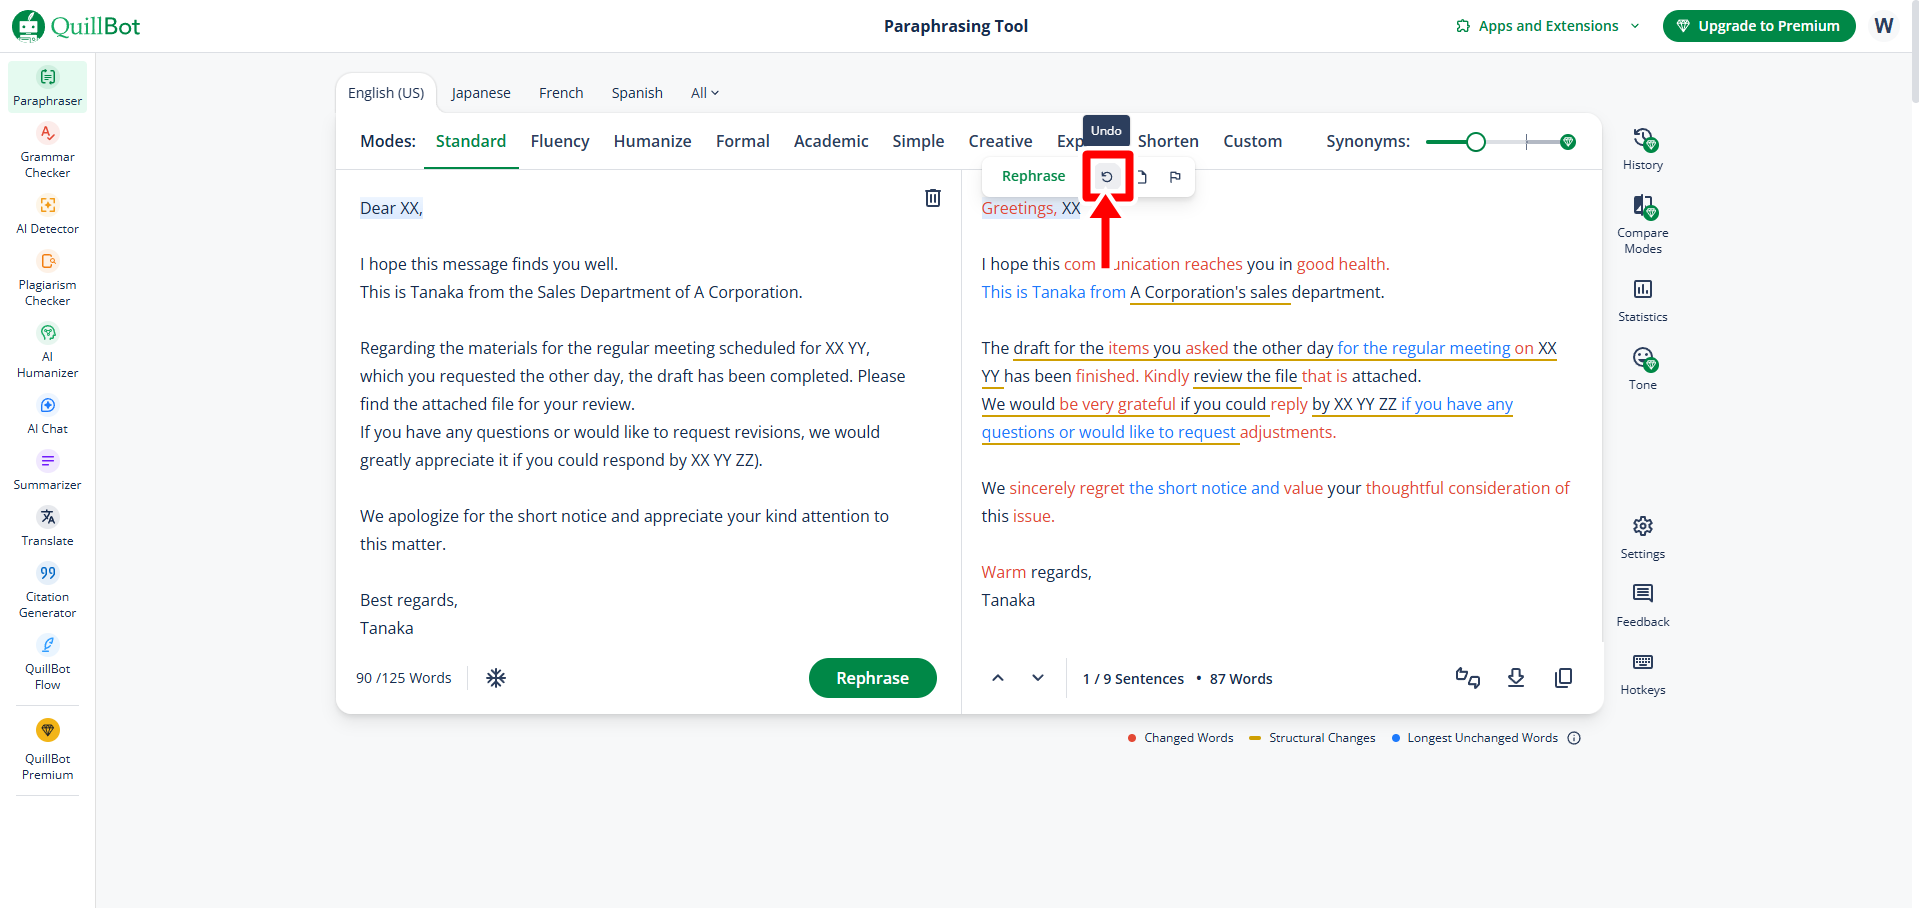
Task: Go to next sentence arrow
Action: (1038, 678)
